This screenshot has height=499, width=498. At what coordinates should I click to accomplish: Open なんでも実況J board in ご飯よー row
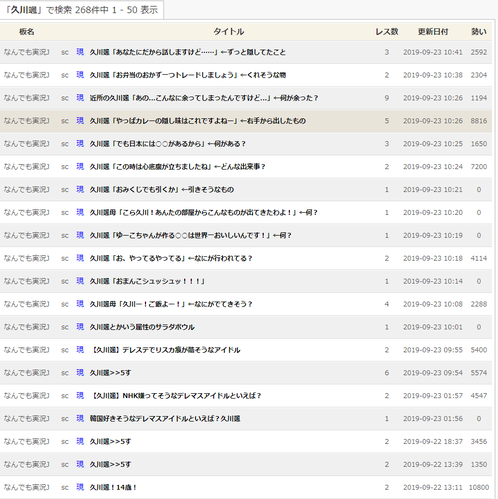pos(27,304)
